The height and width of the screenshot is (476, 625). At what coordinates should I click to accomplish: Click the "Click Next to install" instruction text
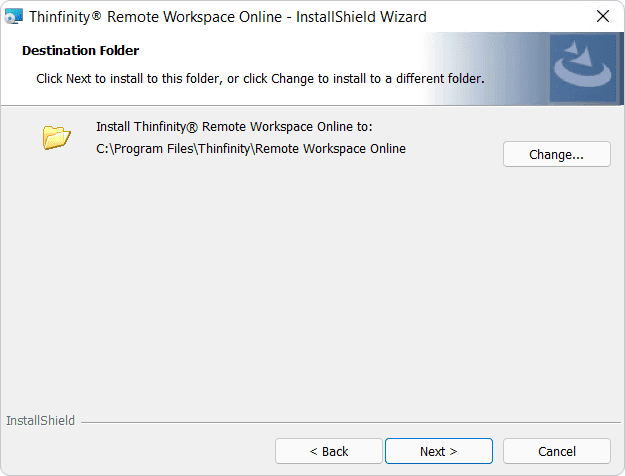[260, 79]
